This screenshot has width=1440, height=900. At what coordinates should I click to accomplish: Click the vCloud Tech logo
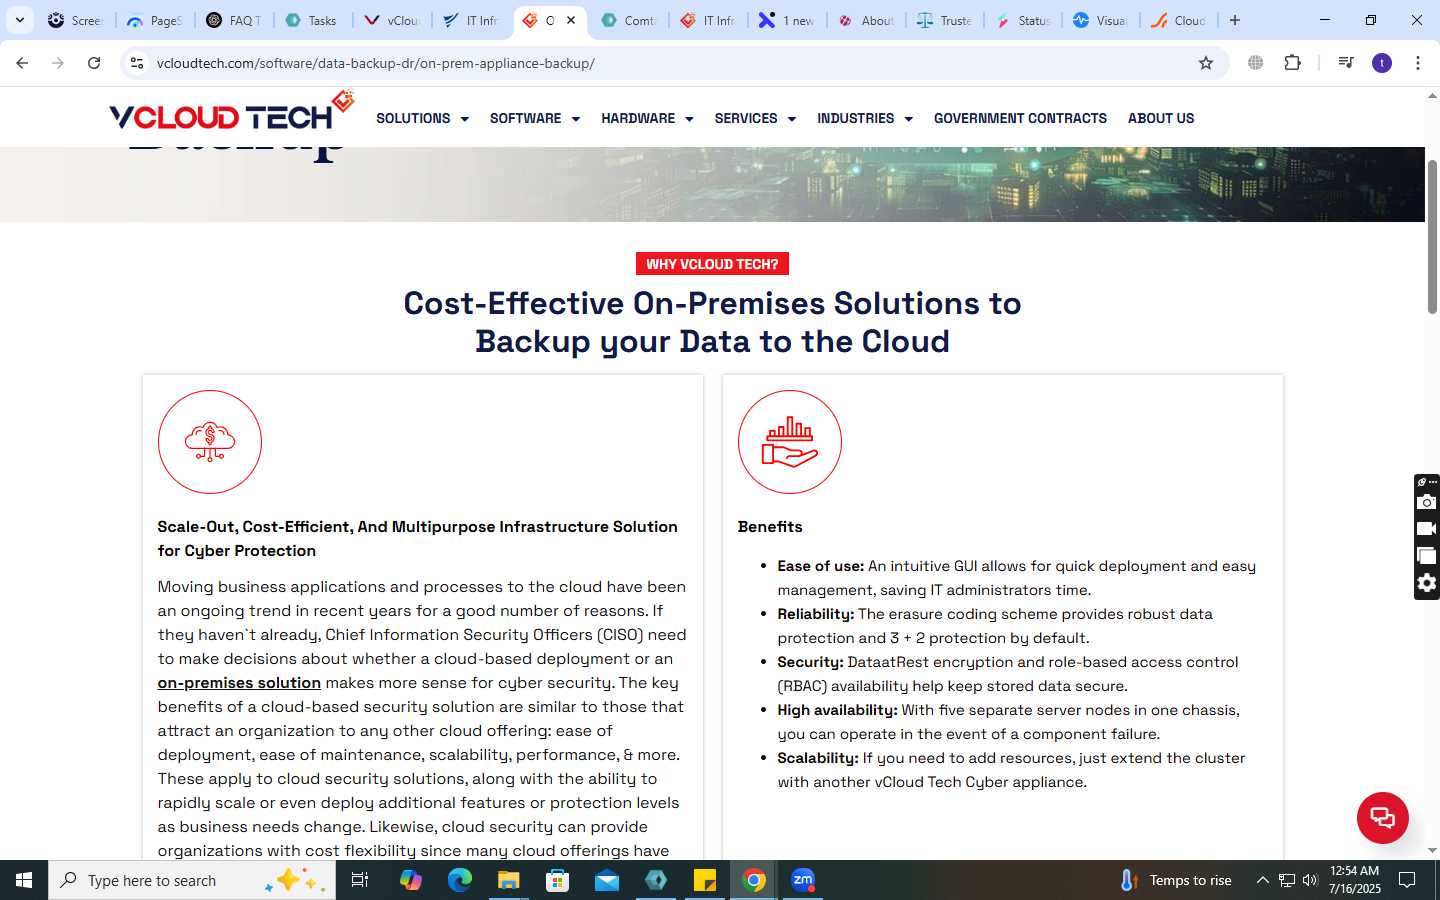click(x=231, y=112)
